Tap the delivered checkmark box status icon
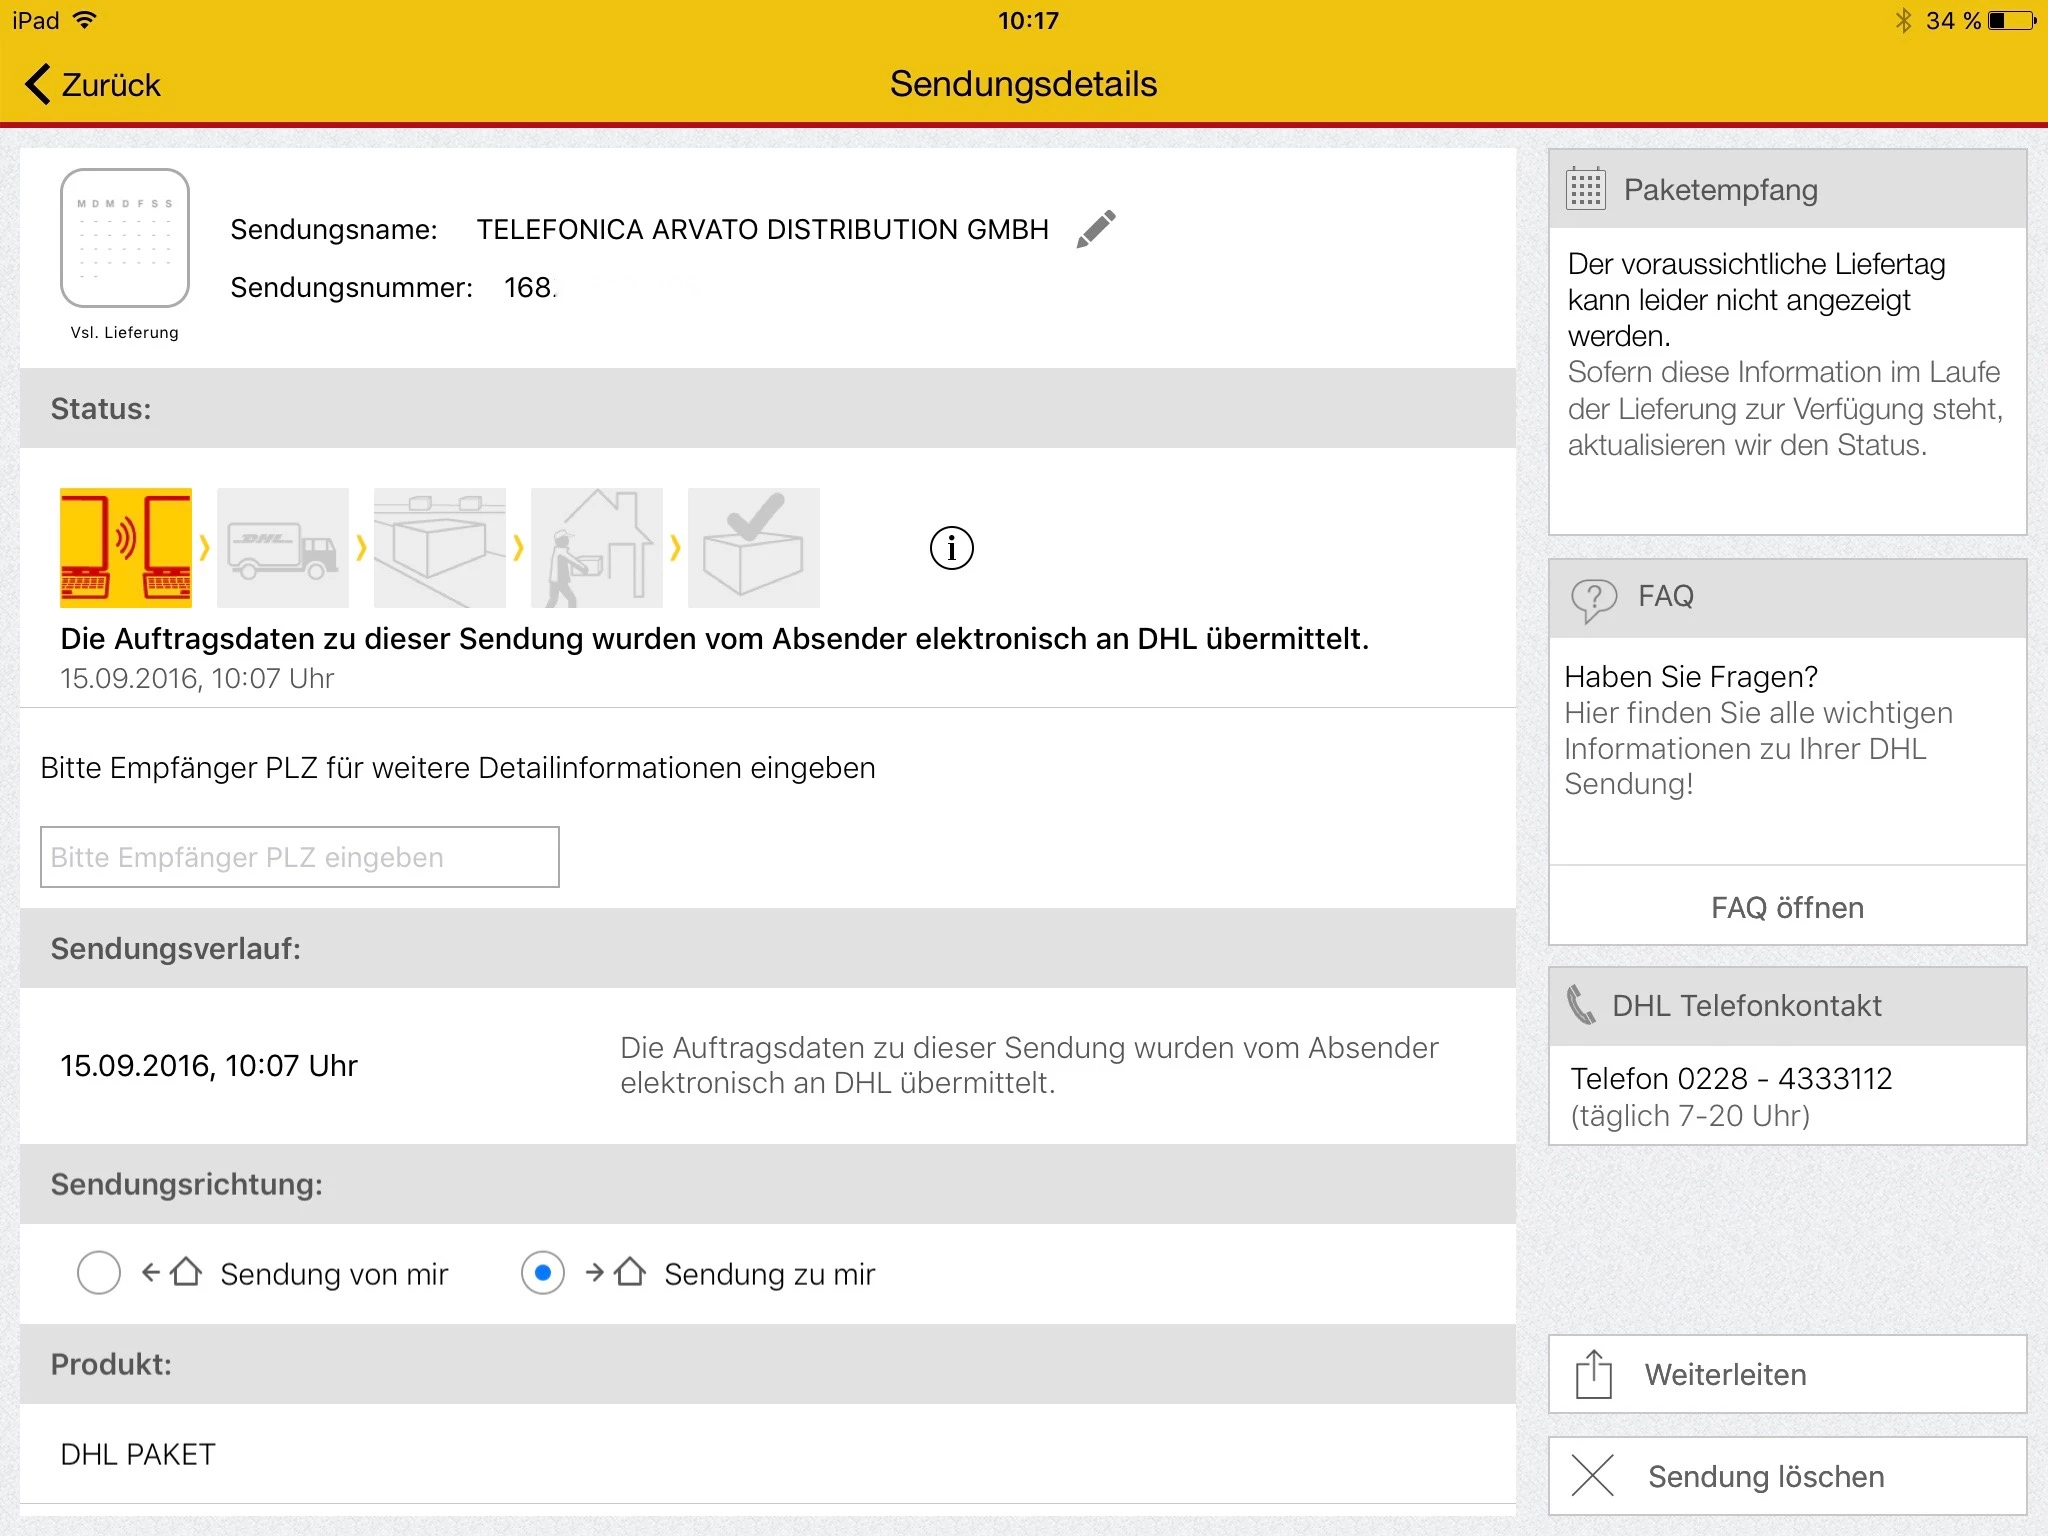2048x1536 pixels. (x=754, y=548)
